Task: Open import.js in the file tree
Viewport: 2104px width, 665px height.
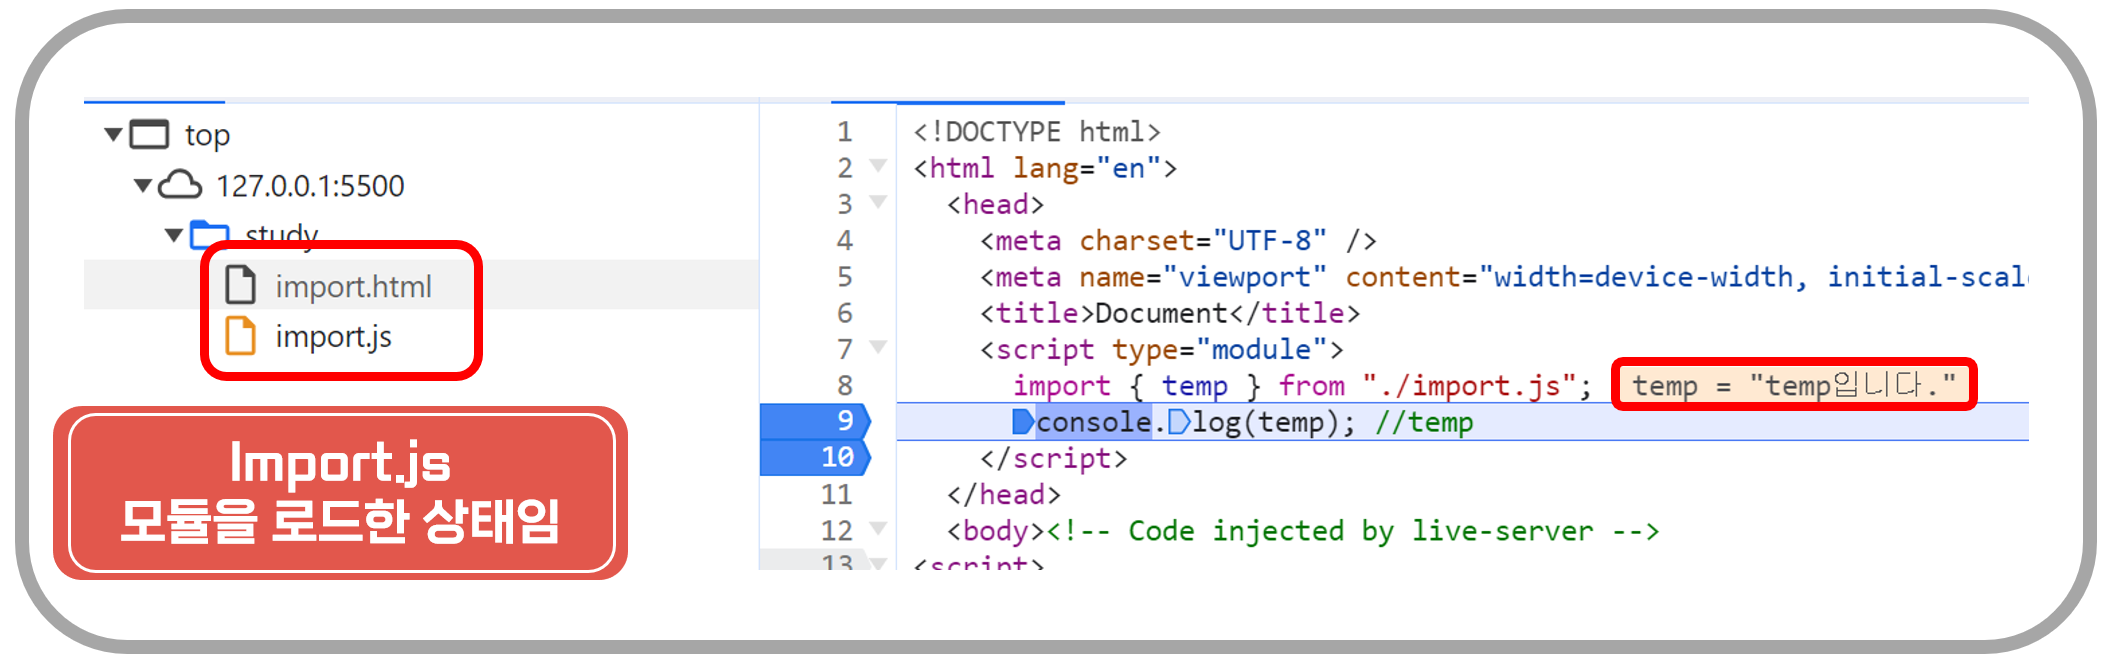Action: click(x=333, y=337)
